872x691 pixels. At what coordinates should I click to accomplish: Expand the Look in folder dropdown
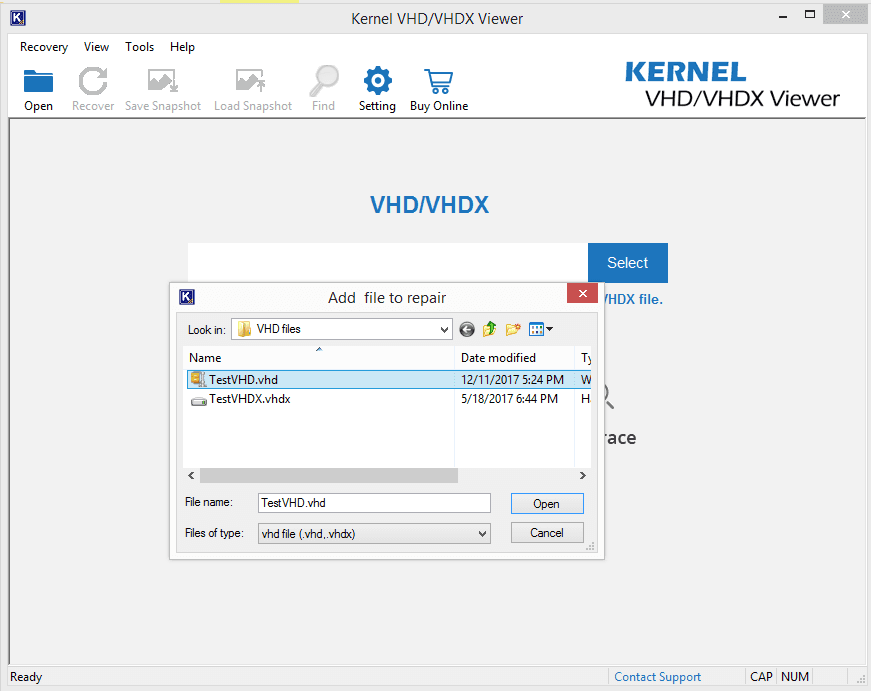pyautogui.click(x=444, y=330)
